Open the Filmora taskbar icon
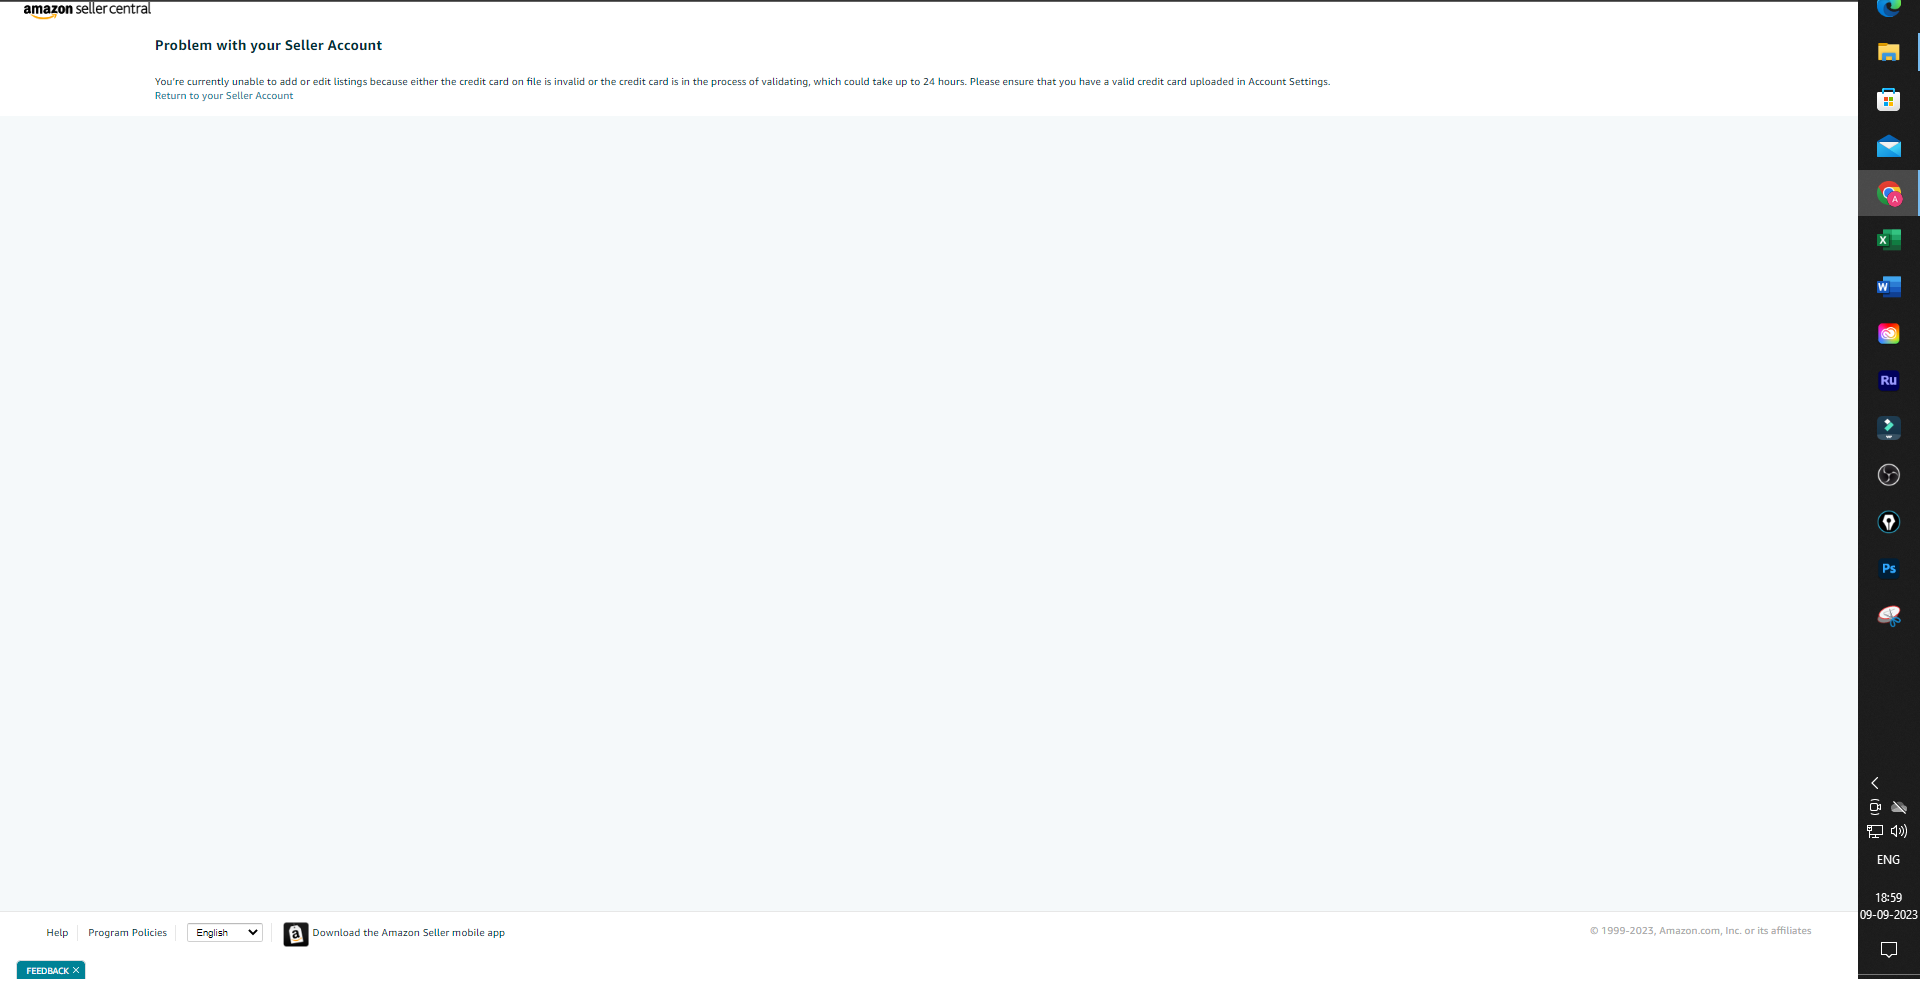Image resolution: width=1920 pixels, height=984 pixels. (x=1889, y=428)
